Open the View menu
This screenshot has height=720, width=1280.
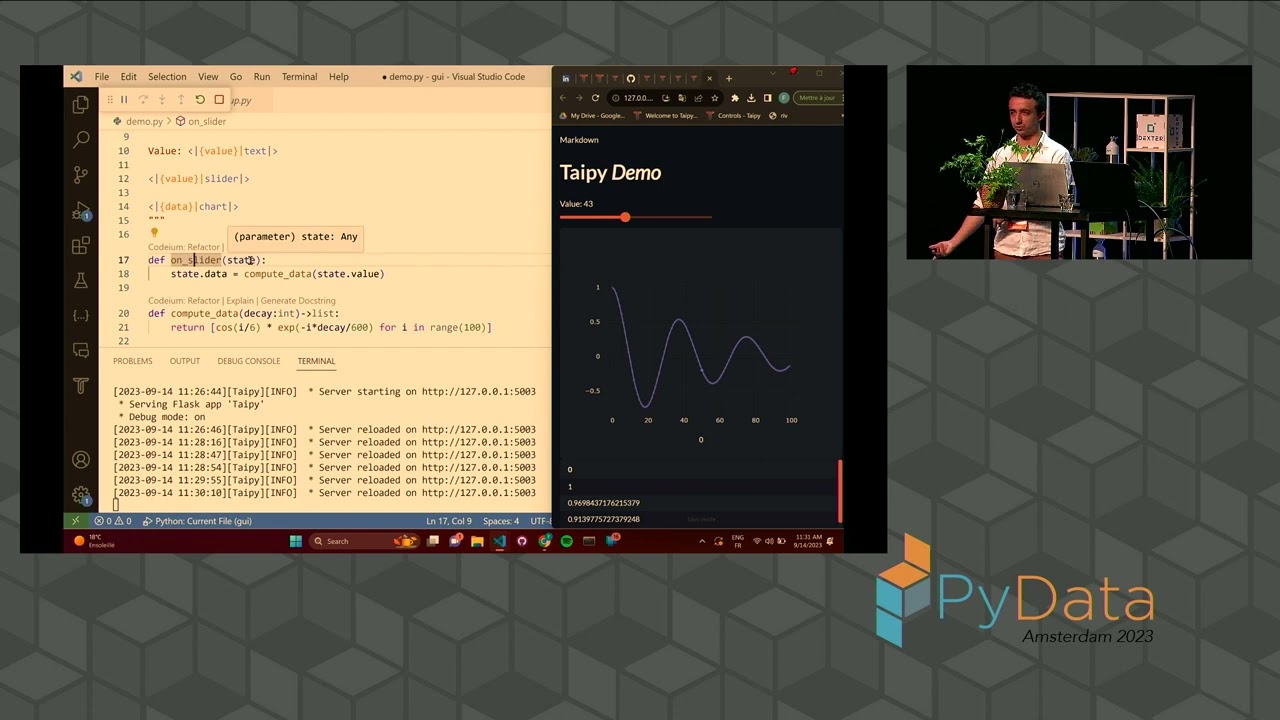pyautogui.click(x=208, y=77)
